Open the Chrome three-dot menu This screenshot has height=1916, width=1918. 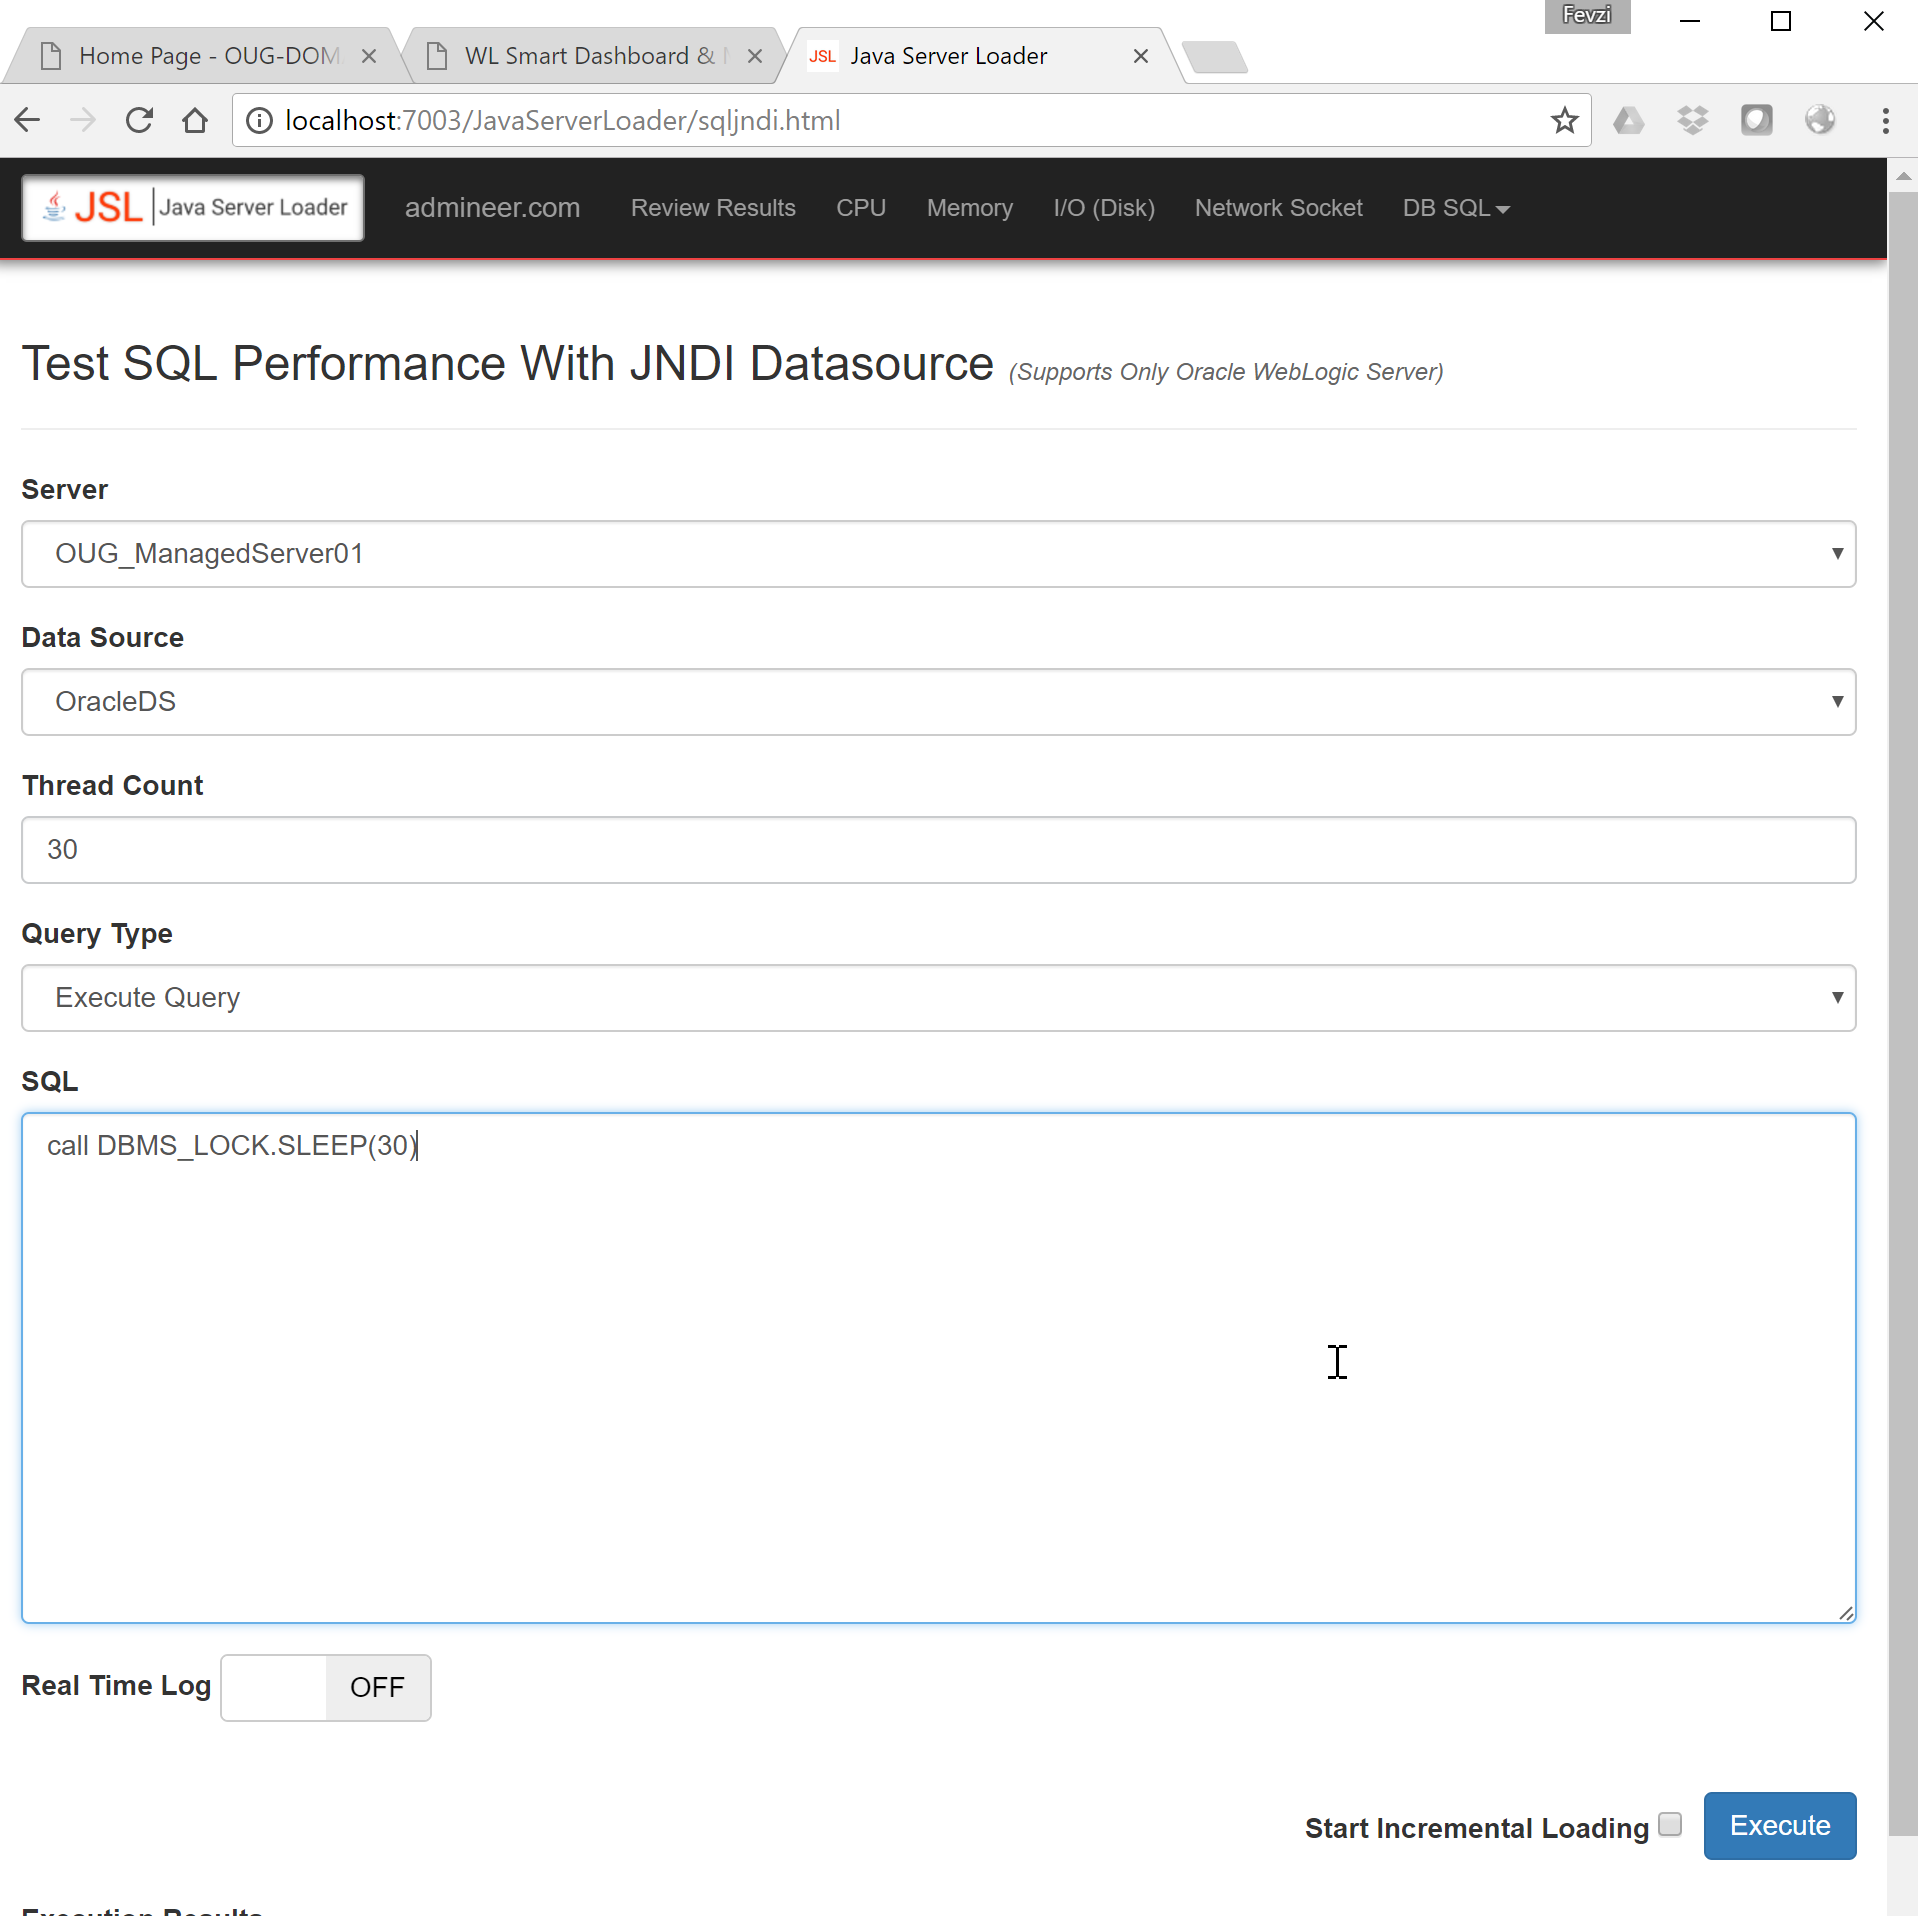(1886, 121)
